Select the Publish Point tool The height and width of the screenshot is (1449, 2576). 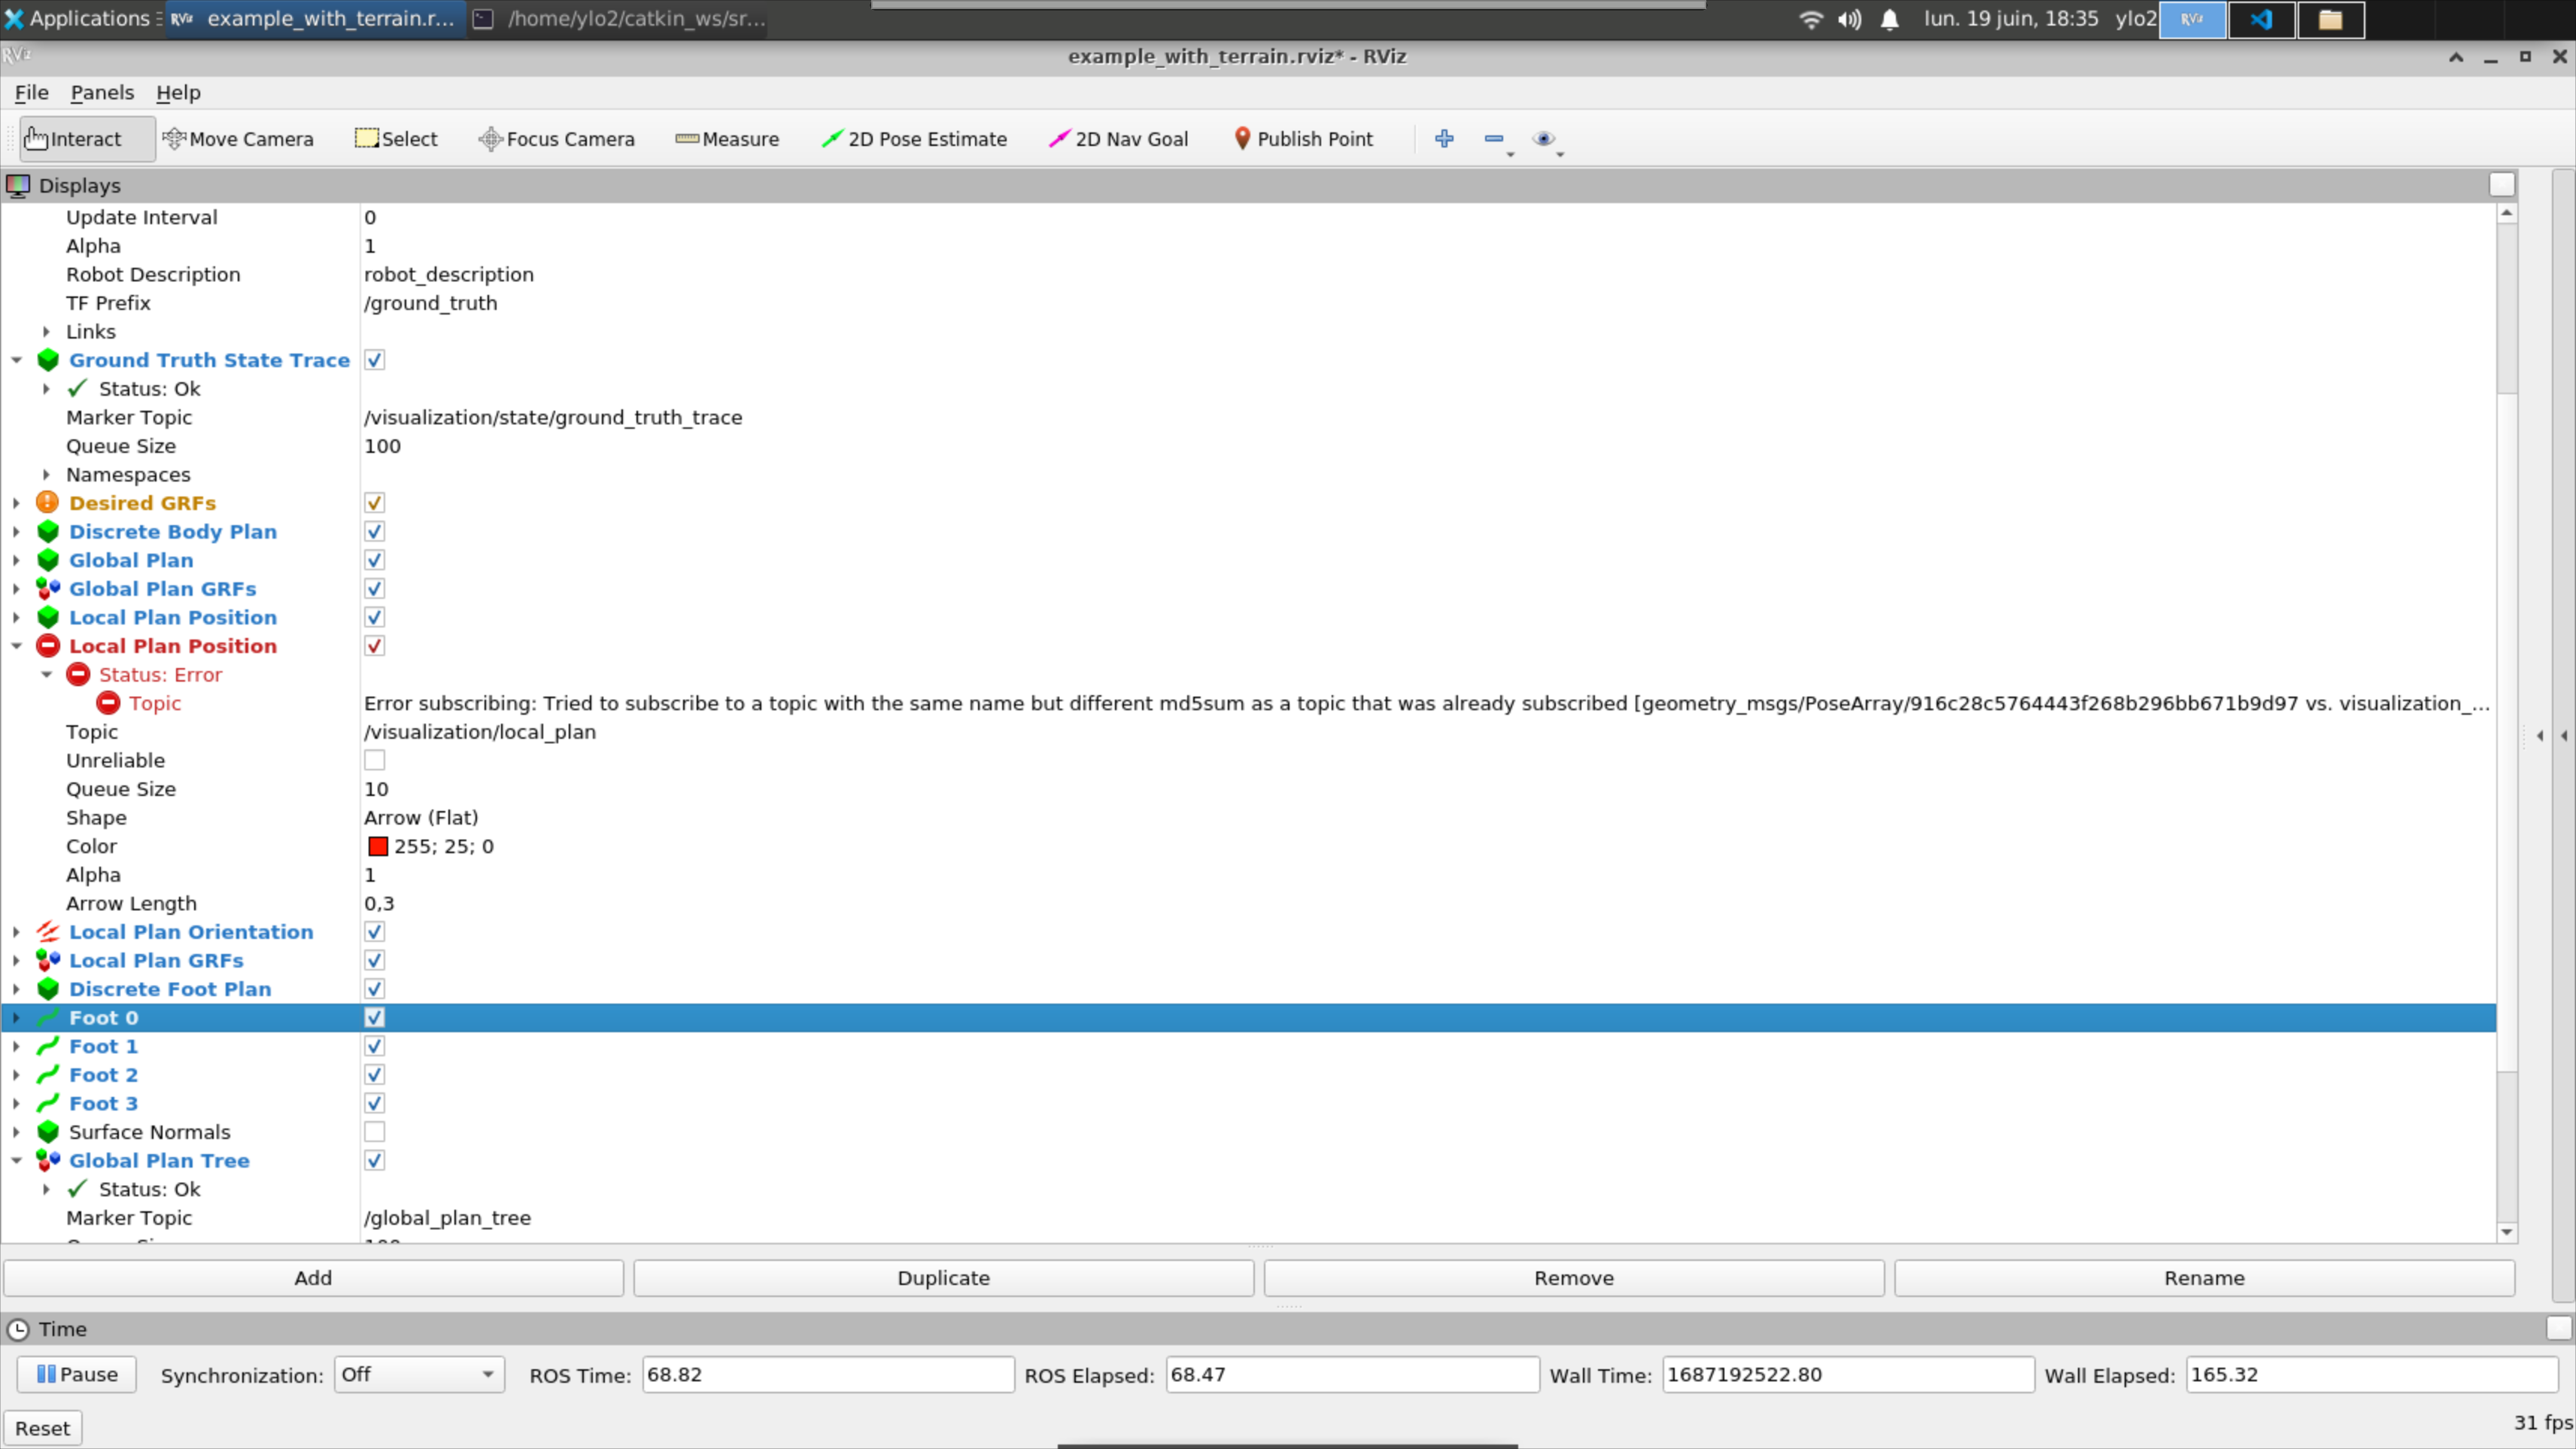1303,139
